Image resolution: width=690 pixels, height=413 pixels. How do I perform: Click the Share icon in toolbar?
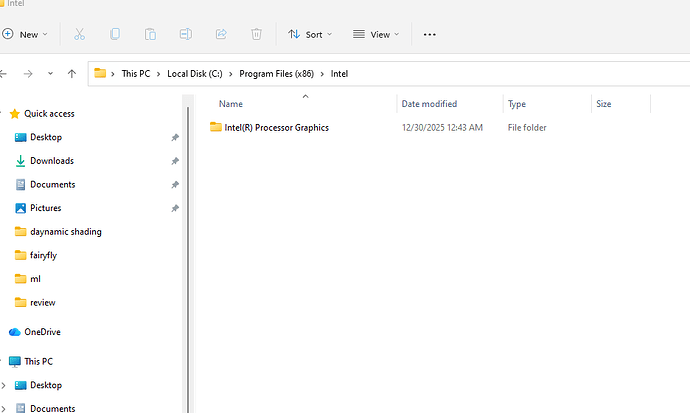(221, 34)
